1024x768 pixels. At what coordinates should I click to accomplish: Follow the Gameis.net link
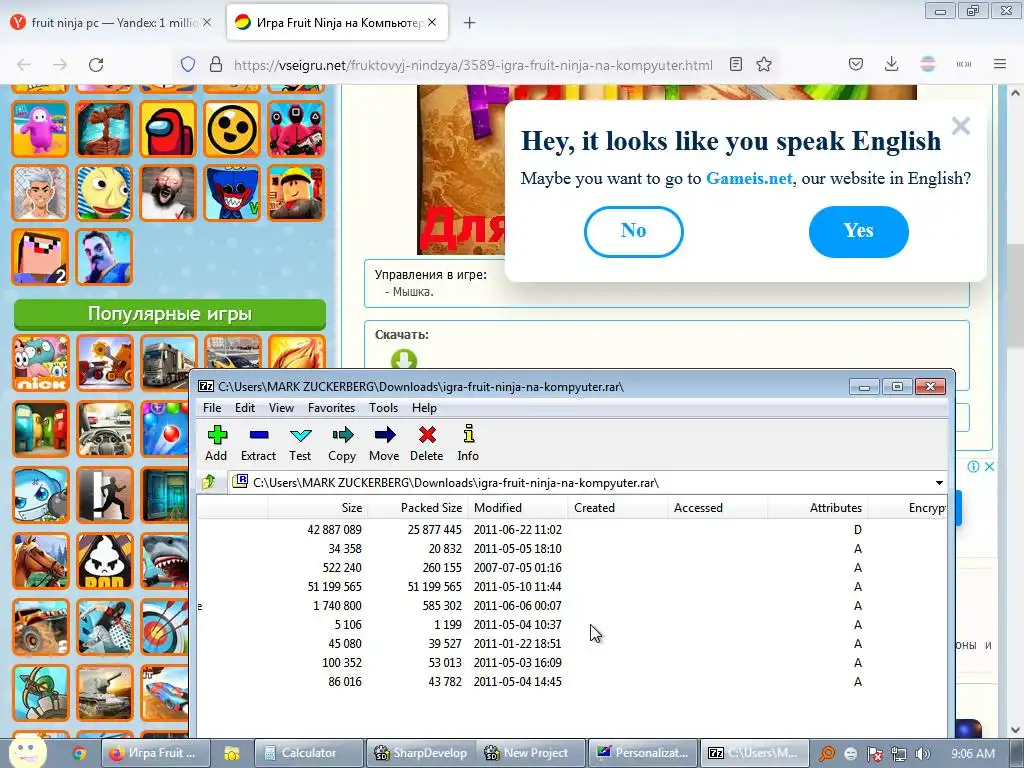pyautogui.click(x=748, y=178)
